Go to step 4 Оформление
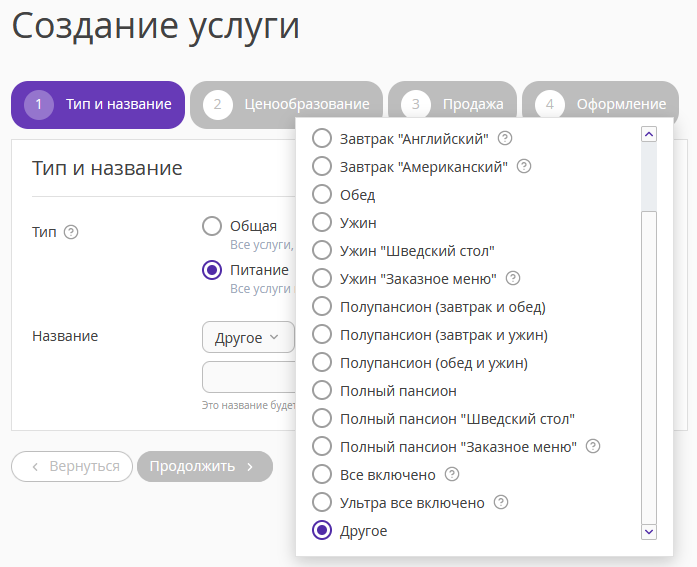The width and height of the screenshot is (697, 567). [x=601, y=105]
